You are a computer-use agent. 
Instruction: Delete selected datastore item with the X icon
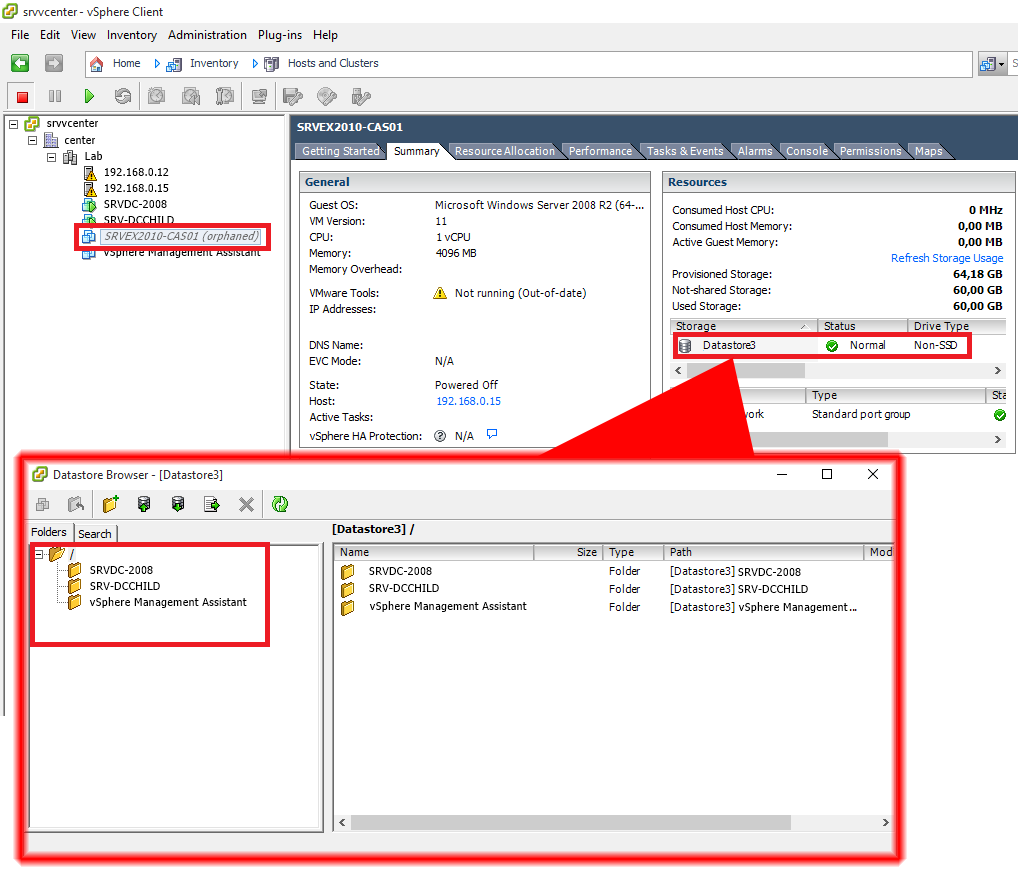click(245, 504)
